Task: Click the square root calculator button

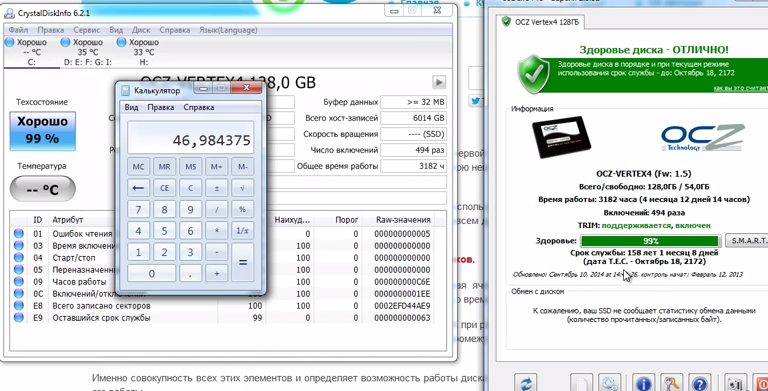Action: [x=242, y=188]
